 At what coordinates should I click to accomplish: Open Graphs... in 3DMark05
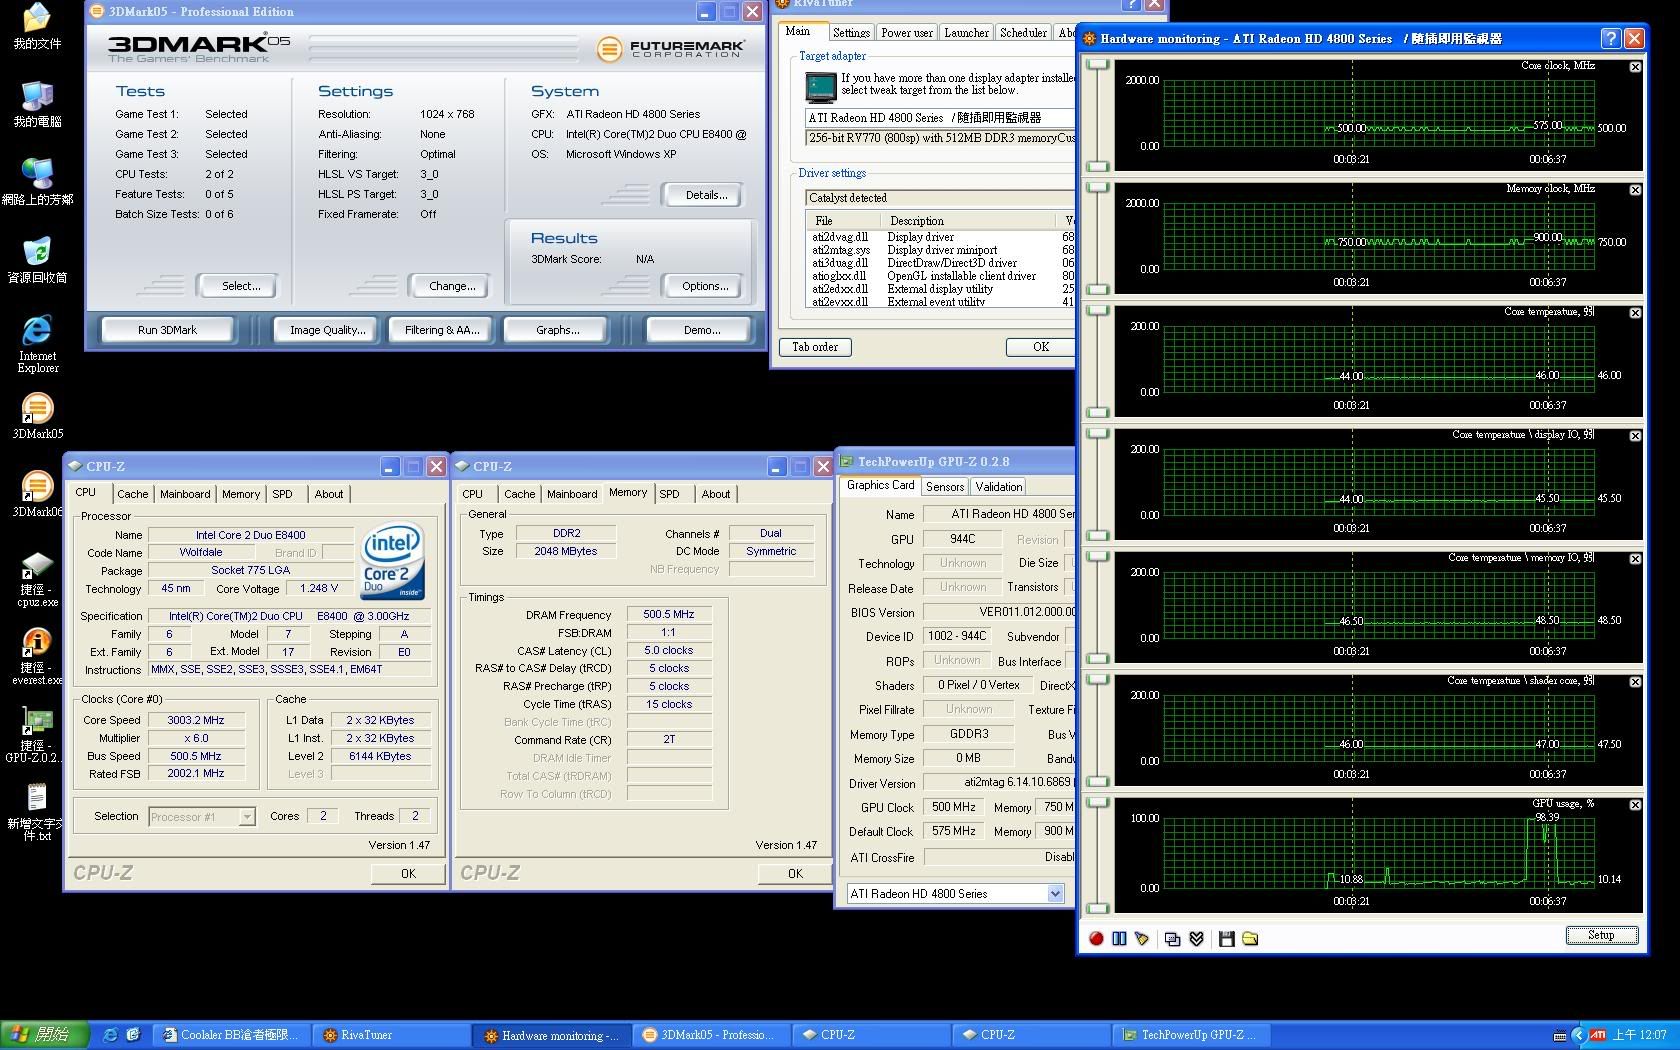coord(558,330)
